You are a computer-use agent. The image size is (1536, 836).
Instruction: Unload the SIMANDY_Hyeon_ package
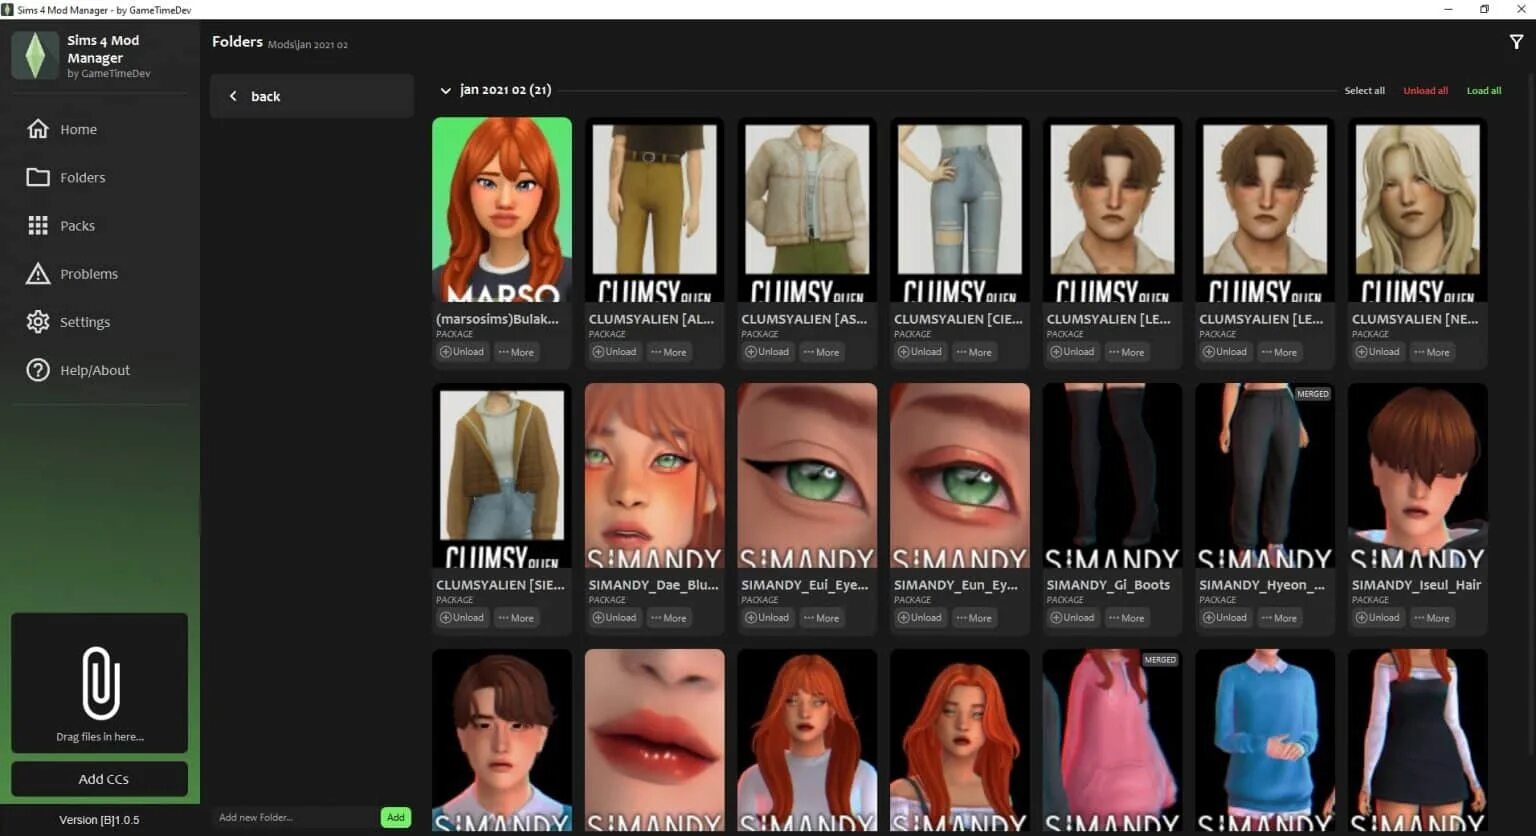point(1225,618)
